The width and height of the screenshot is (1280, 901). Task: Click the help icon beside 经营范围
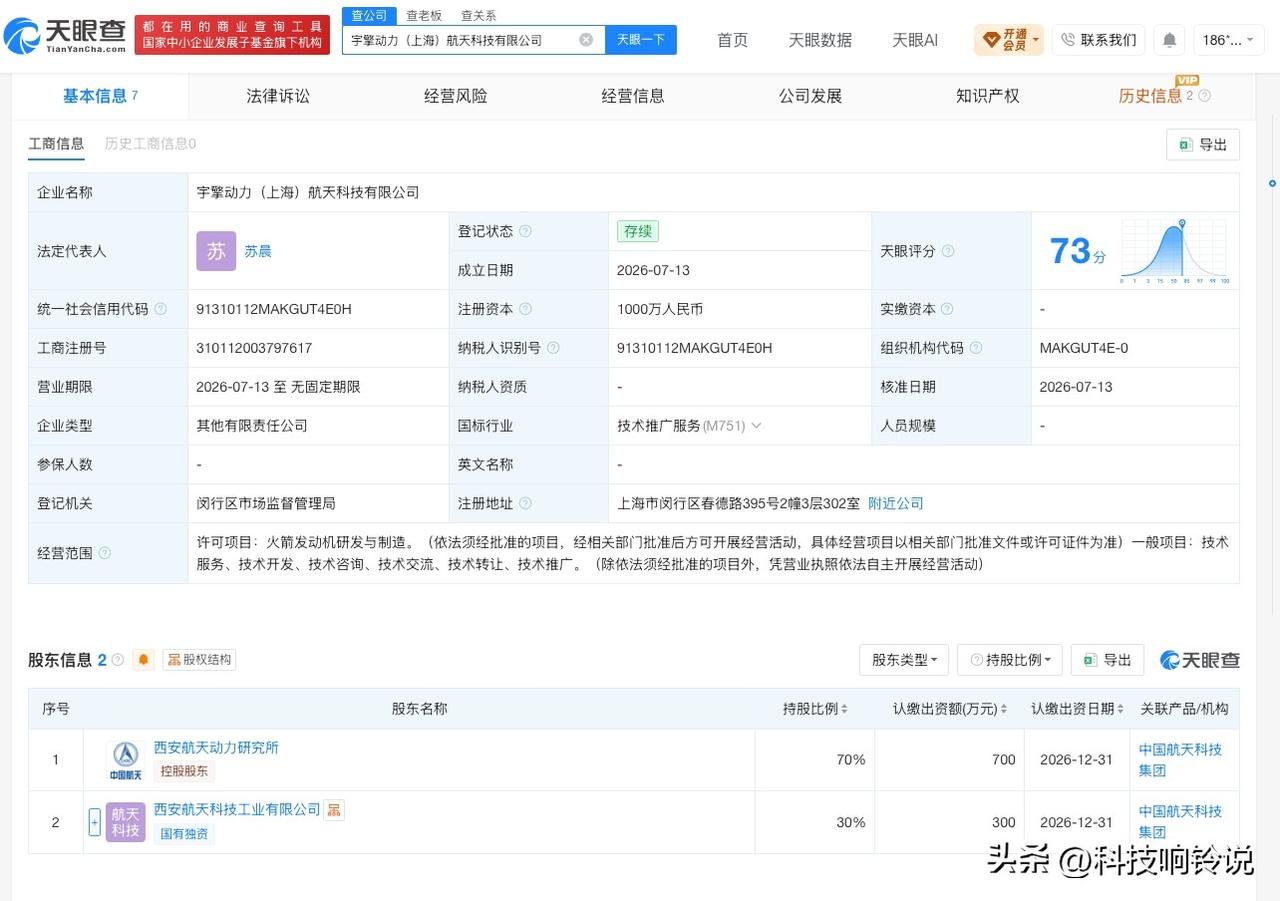104,553
